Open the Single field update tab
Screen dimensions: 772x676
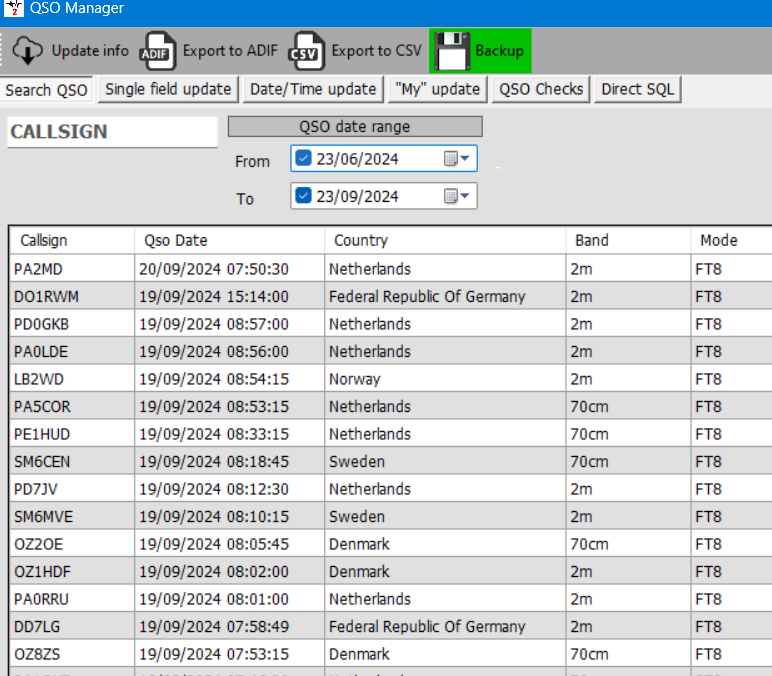(168, 89)
